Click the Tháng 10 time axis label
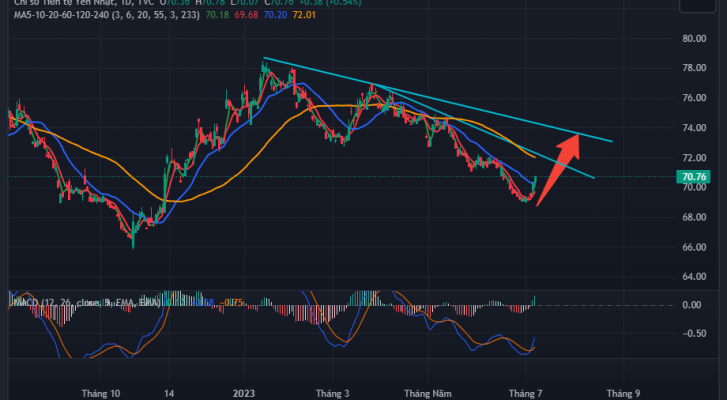 point(100,394)
